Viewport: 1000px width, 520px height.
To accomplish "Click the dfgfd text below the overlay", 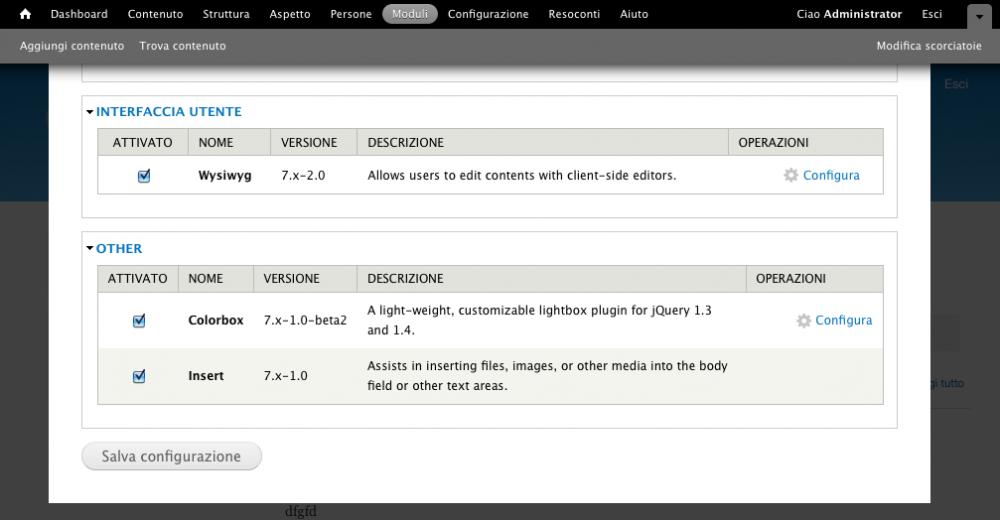I will [300, 511].
